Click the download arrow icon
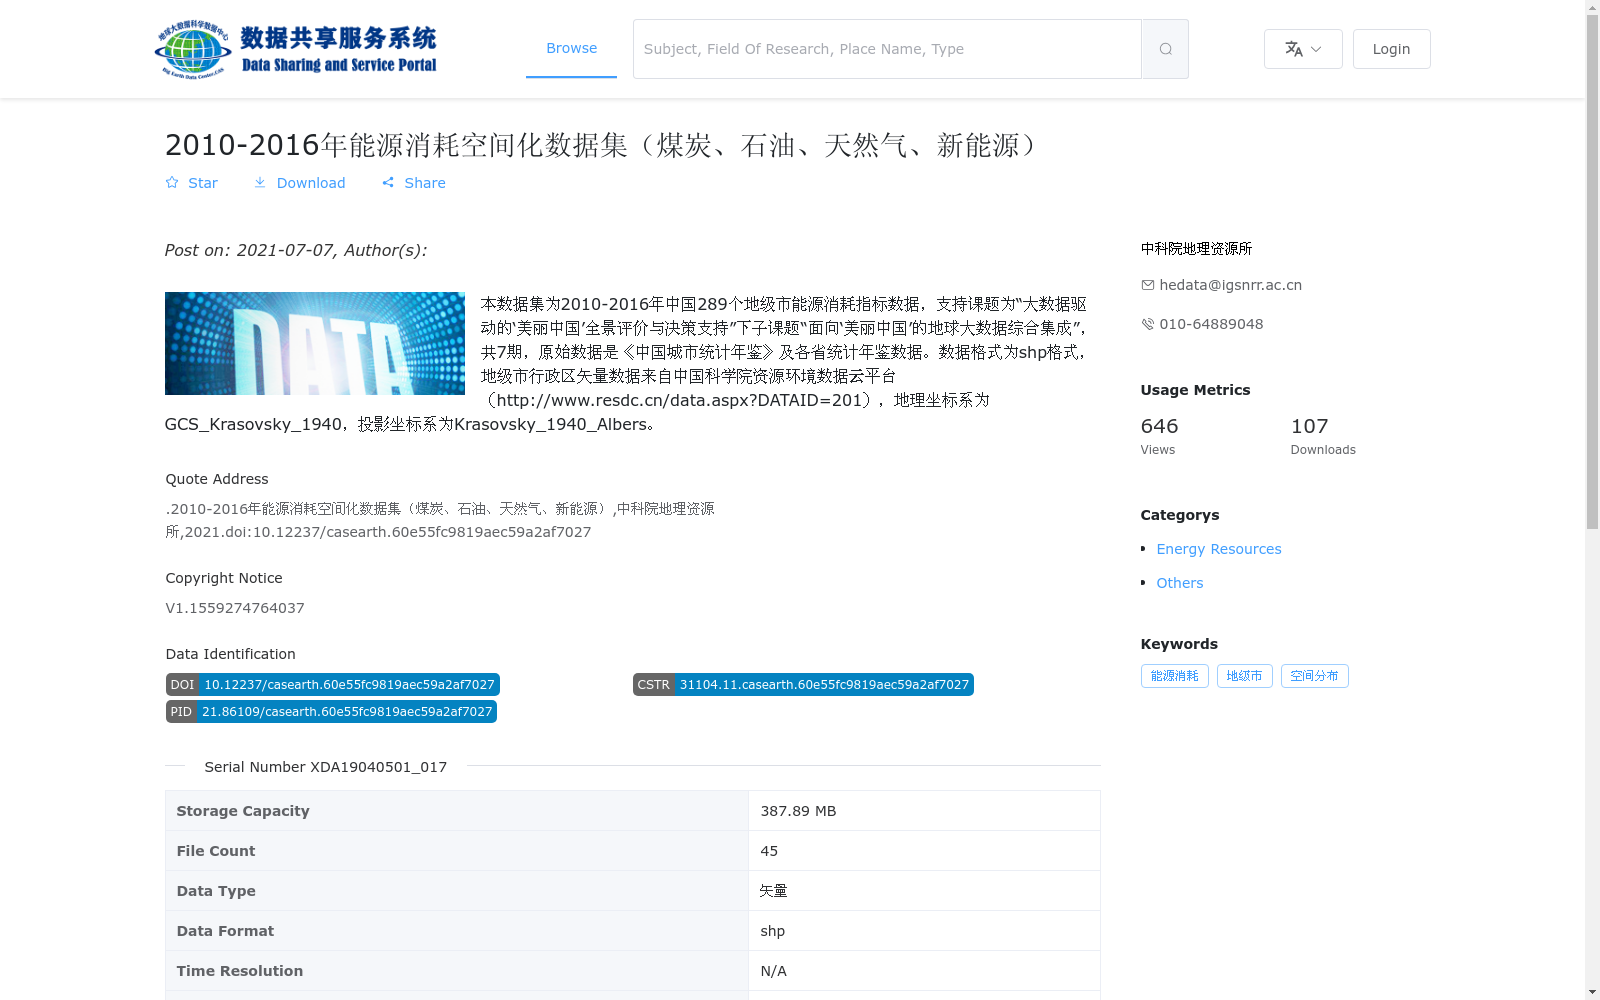Viewport: 1600px width, 1000px height. click(x=260, y=183)
